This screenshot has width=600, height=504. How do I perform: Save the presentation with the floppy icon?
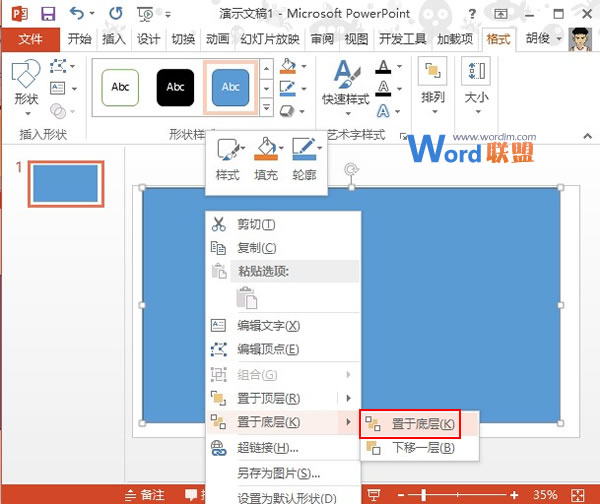coord(48,14)
